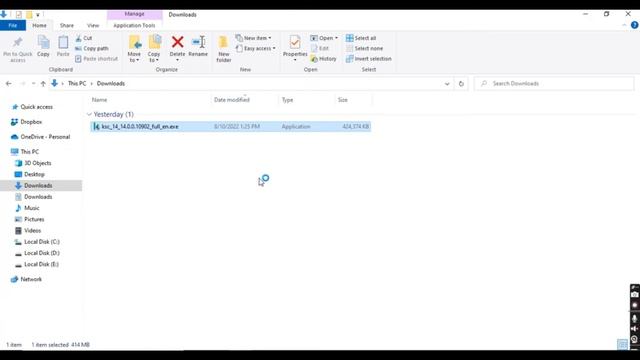
Task: Go back in folder history
Action: click(x=9, y=84)
